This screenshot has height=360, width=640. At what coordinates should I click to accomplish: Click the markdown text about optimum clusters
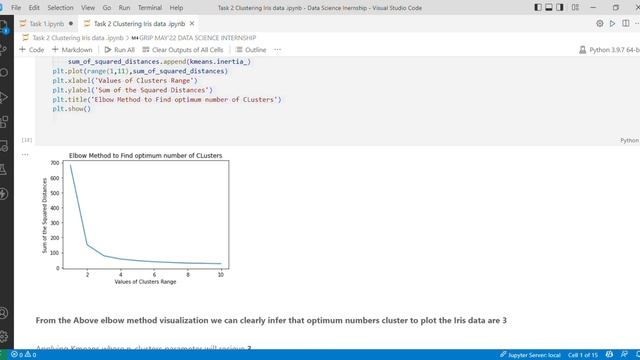coord(271,320)
